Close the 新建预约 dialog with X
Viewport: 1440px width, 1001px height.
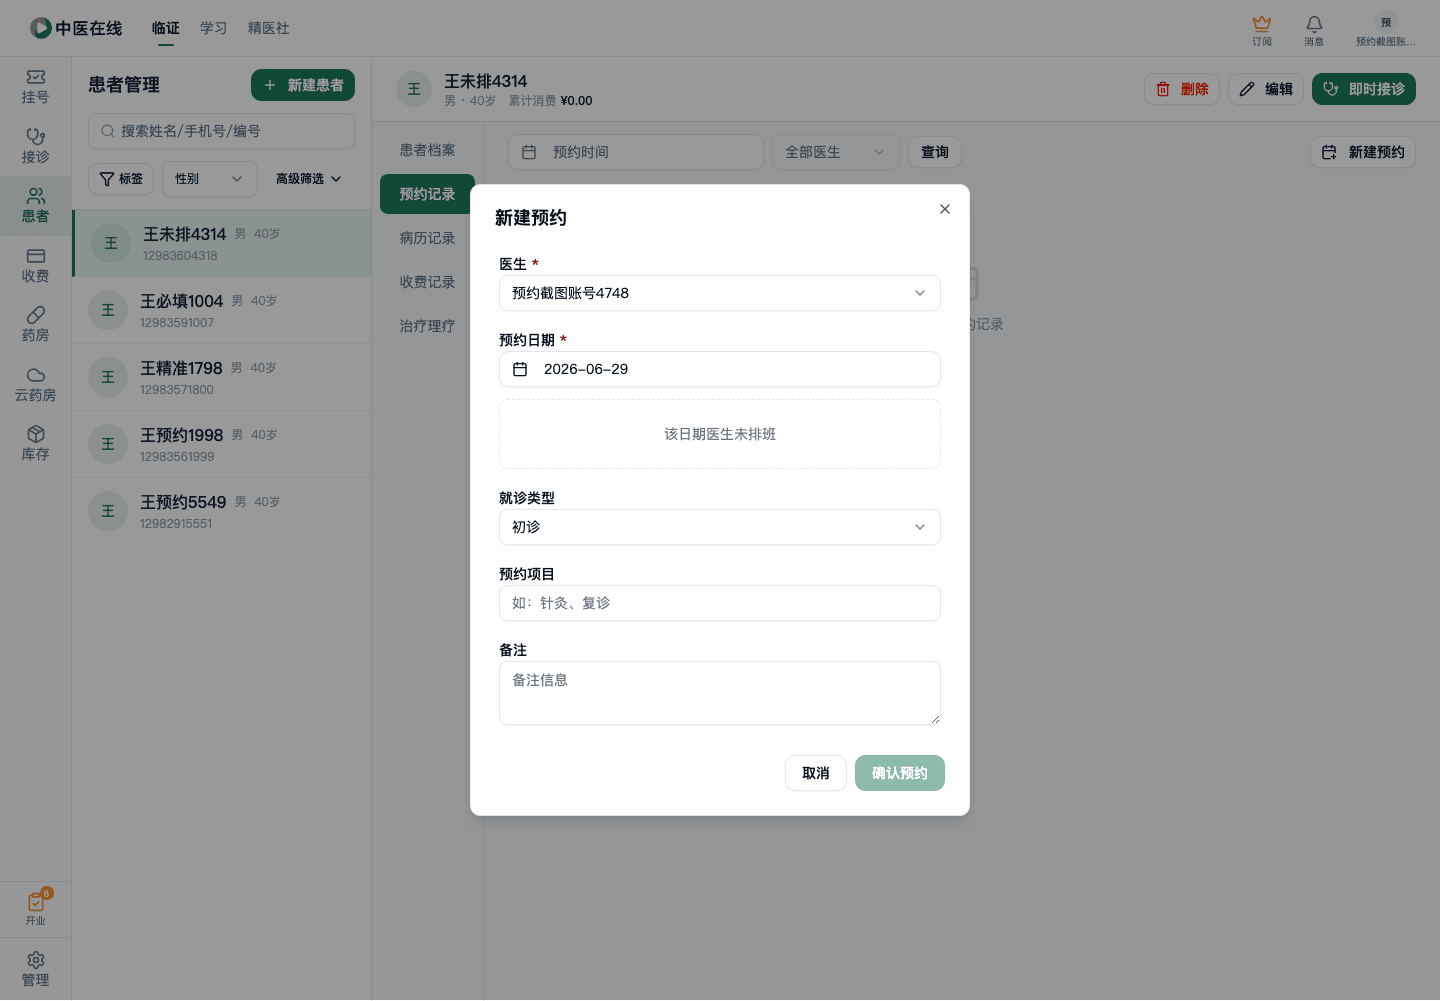coord(945,209)
